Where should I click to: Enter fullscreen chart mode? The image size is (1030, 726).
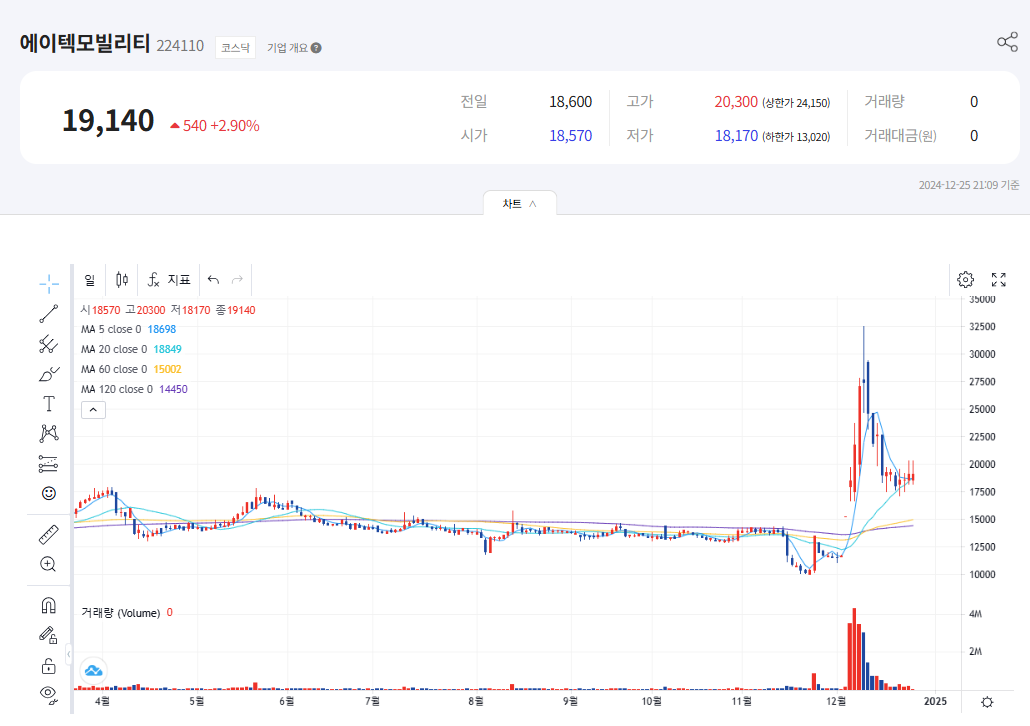(x=998, y=280)
